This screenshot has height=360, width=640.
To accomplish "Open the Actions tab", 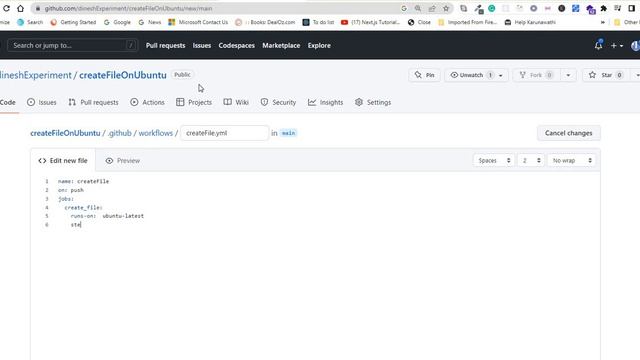I will pos(147,102).
